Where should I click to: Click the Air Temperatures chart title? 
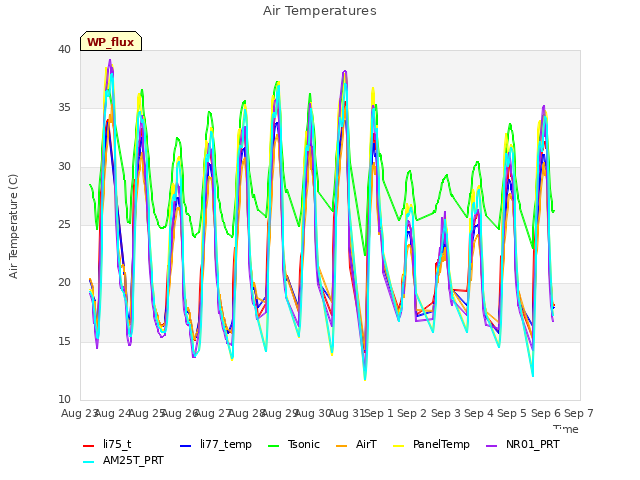point(320,11)
